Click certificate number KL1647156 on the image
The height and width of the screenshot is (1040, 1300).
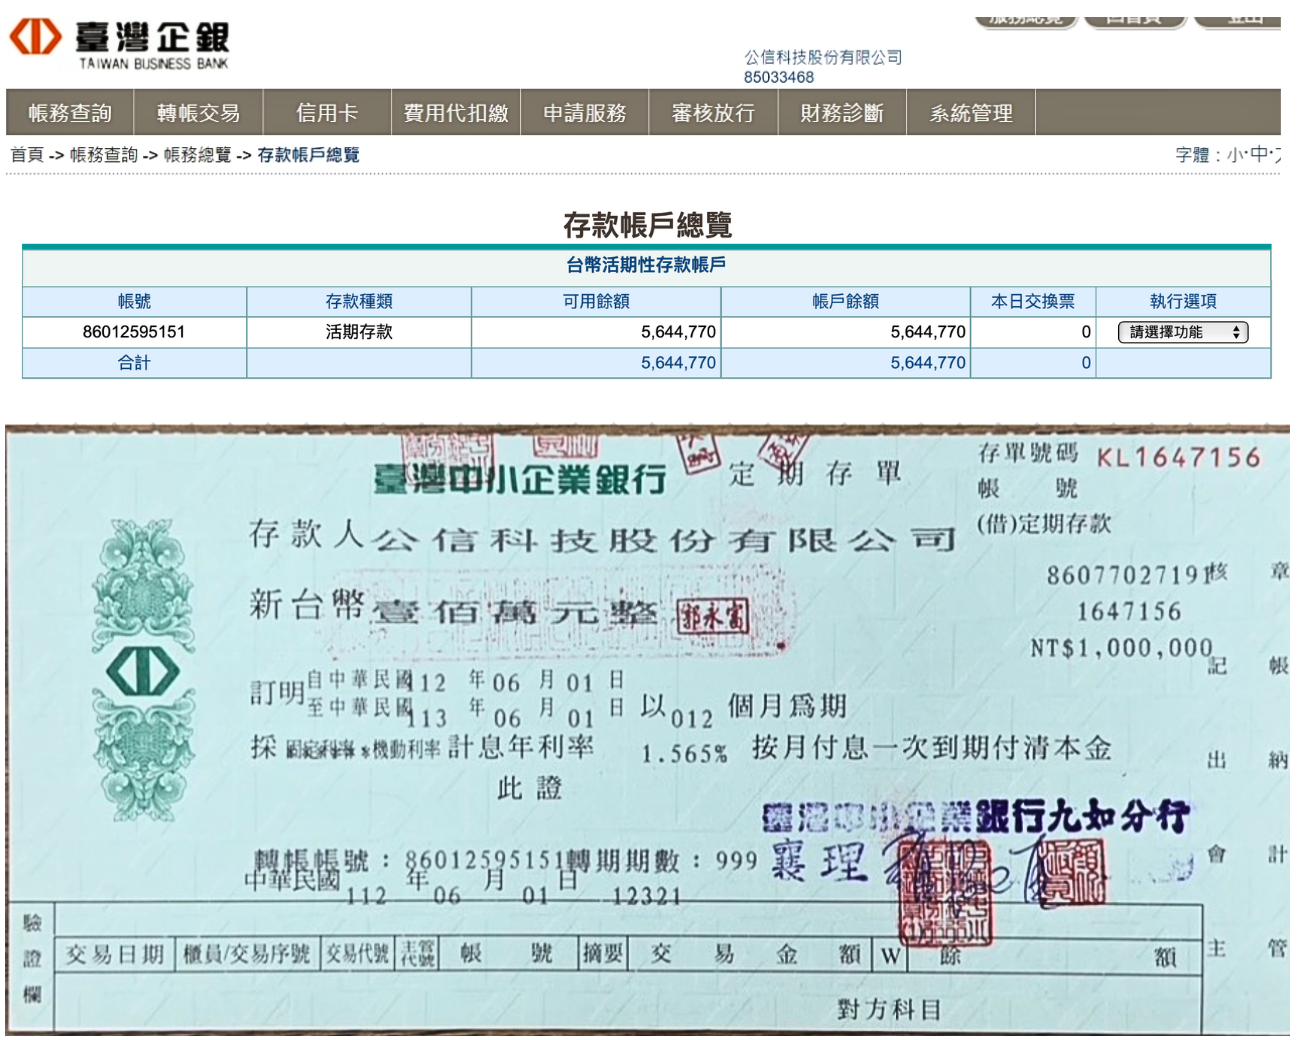[x=1178, y=458]
